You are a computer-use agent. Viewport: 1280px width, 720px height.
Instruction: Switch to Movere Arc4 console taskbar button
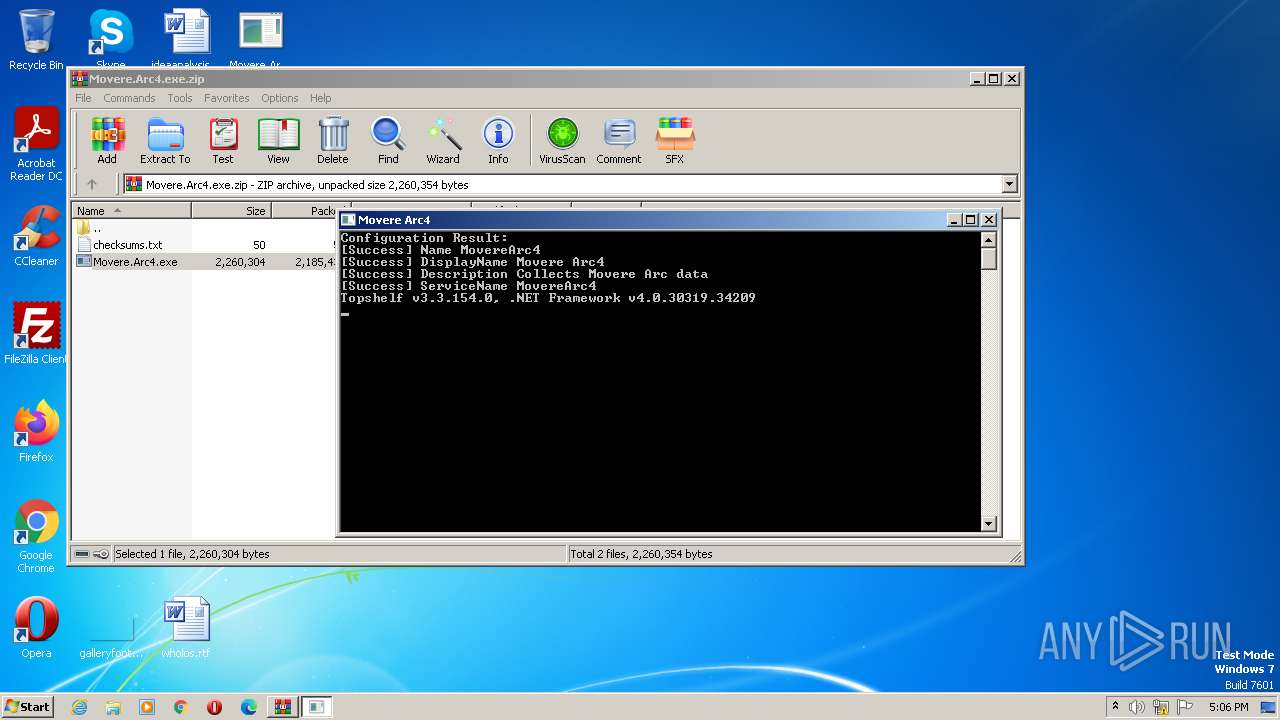coord(317,707)
